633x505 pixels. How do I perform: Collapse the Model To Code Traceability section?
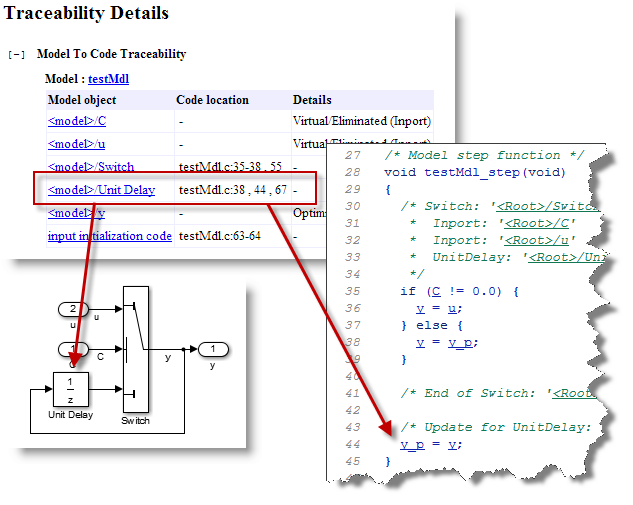click(x=17, y=55)
